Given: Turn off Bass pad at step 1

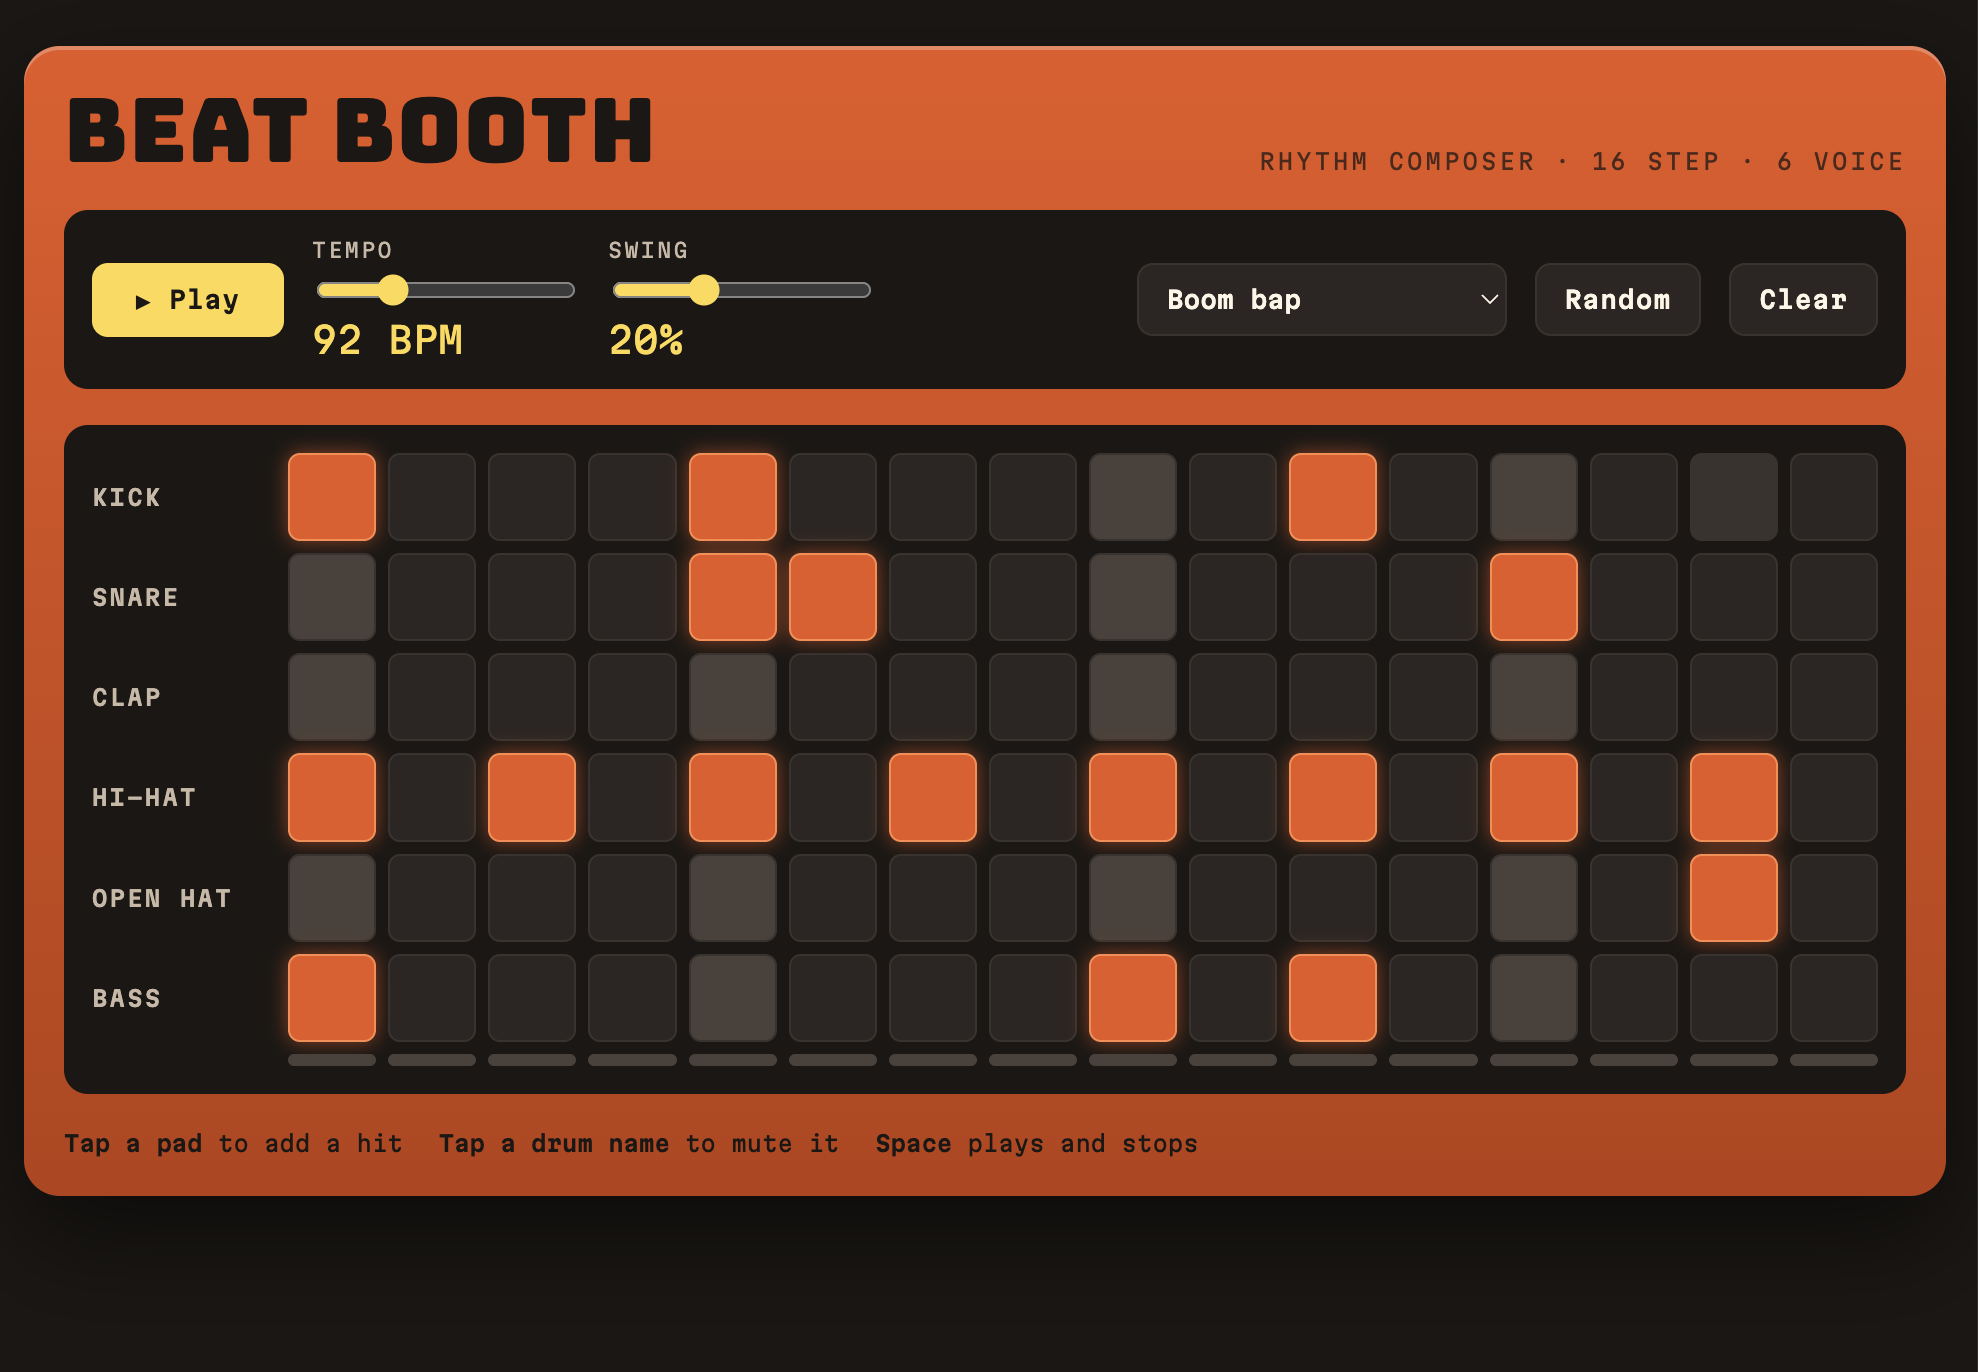Looking at the screenshot, I should pyautogui.click(x=332, y=998).
